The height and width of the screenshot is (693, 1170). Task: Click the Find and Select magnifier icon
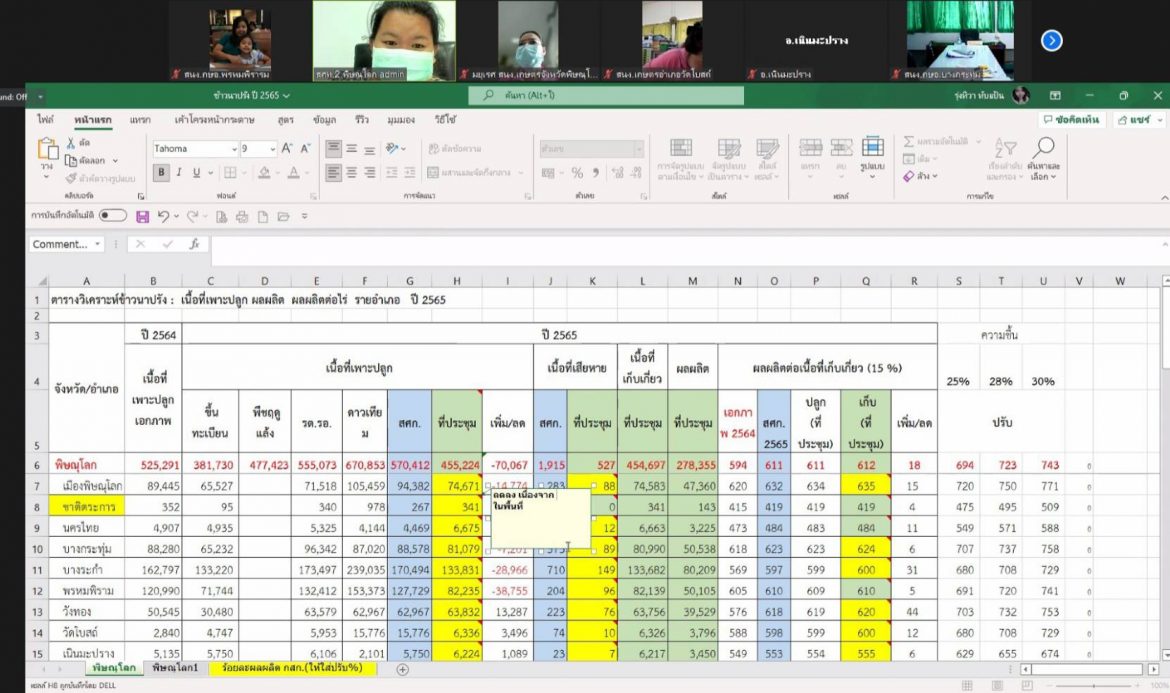(x=1044, y=149)
